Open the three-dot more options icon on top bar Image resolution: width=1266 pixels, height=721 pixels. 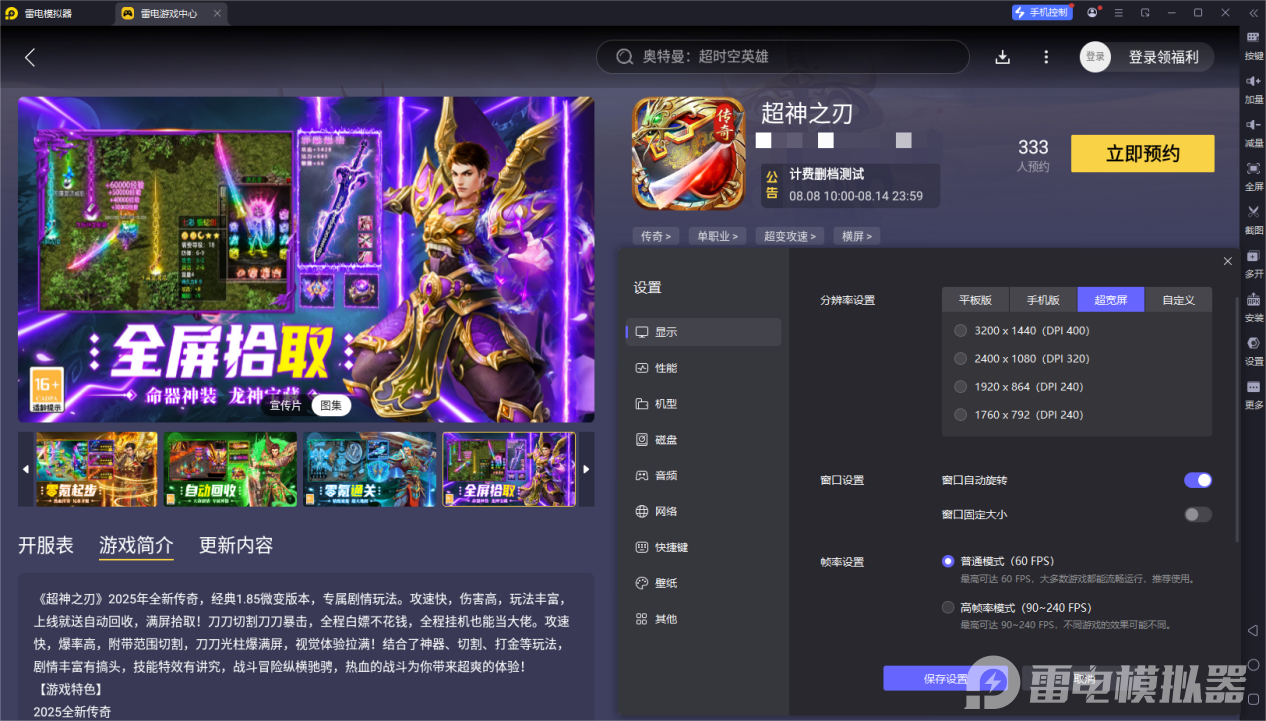pos(1046,57)
